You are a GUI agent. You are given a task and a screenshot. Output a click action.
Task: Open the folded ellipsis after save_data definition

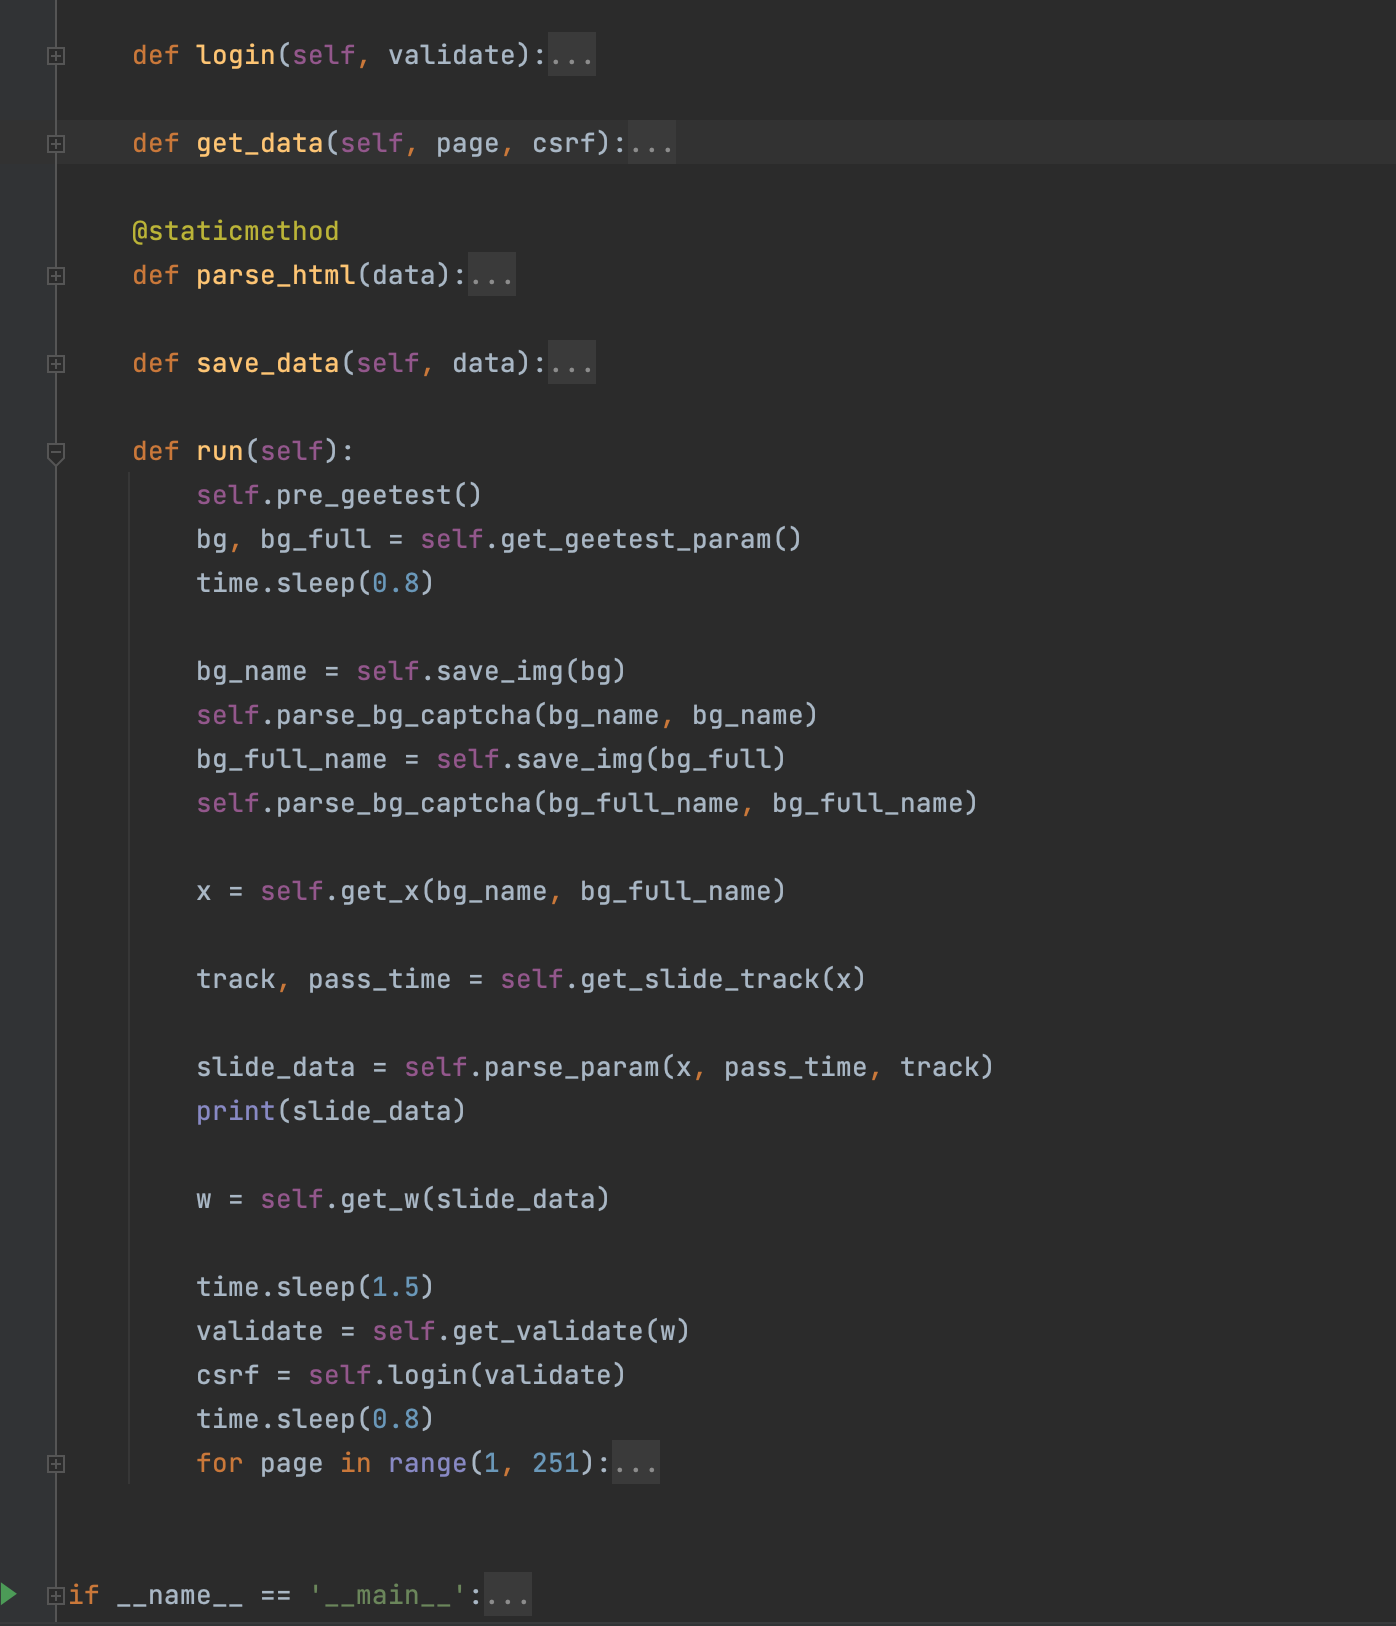572,363
